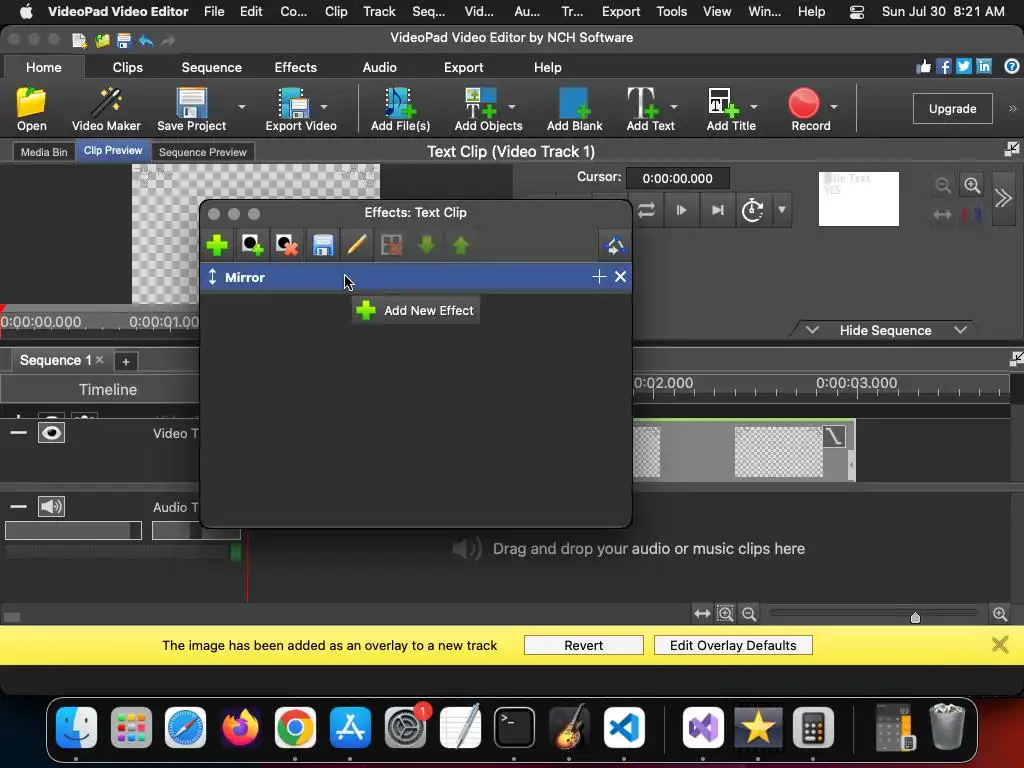1024x768 pixels.
Task: Click the Add File(s) icon
Action: 400,103
